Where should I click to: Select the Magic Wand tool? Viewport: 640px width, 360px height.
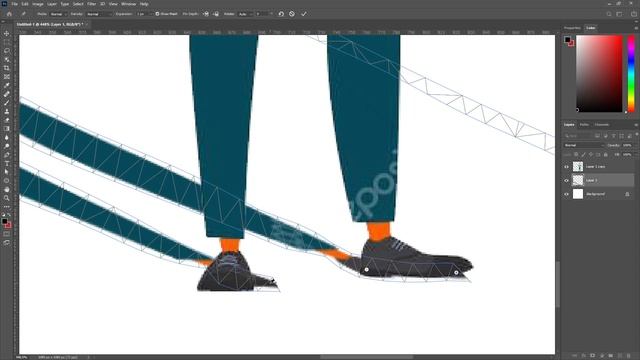pos(7,59)
